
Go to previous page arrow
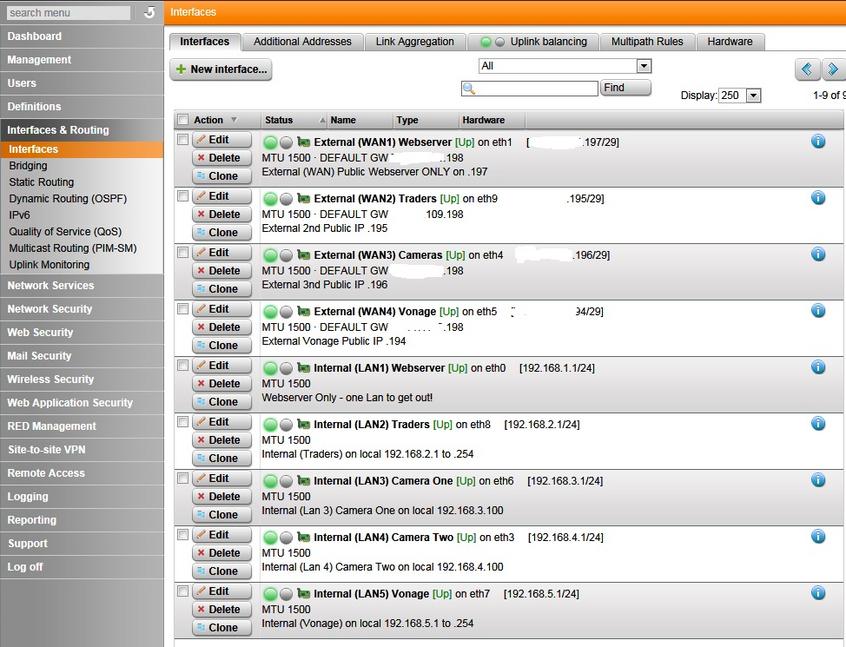[x=807, y=69]
